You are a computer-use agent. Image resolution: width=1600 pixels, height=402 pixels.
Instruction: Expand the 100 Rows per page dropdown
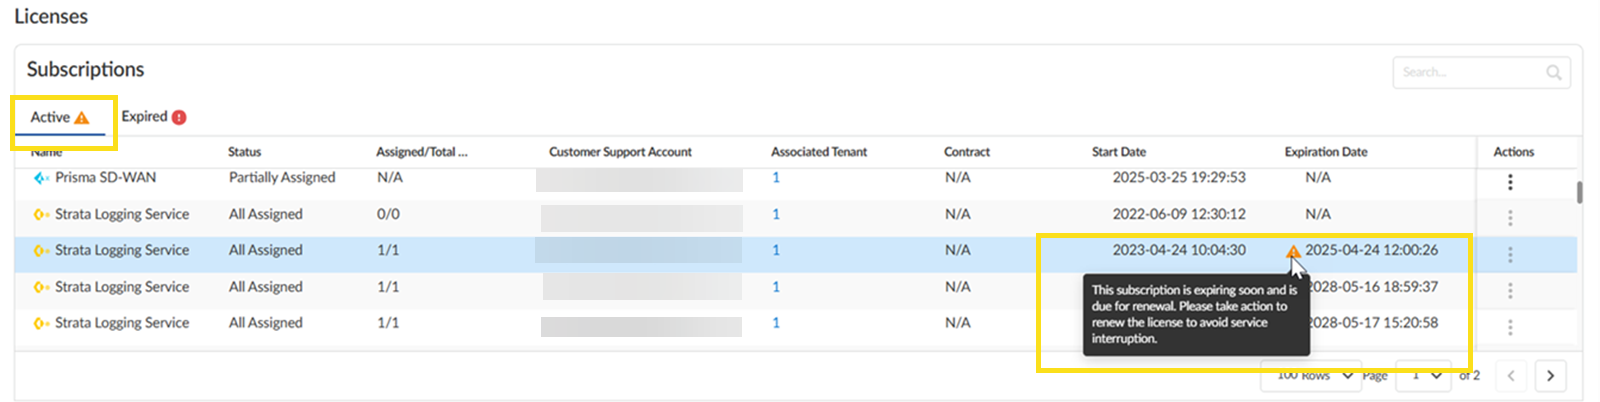pos(1313,376)
